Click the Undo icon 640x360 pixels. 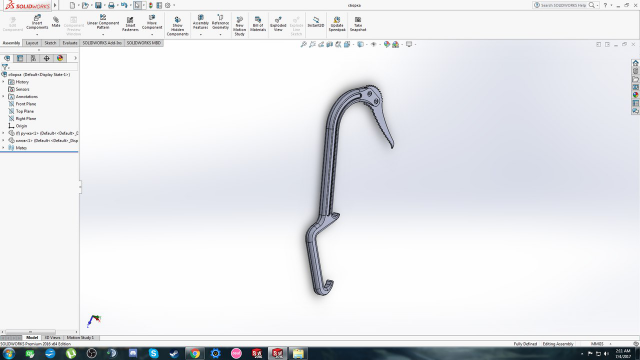tap(124, 5)
